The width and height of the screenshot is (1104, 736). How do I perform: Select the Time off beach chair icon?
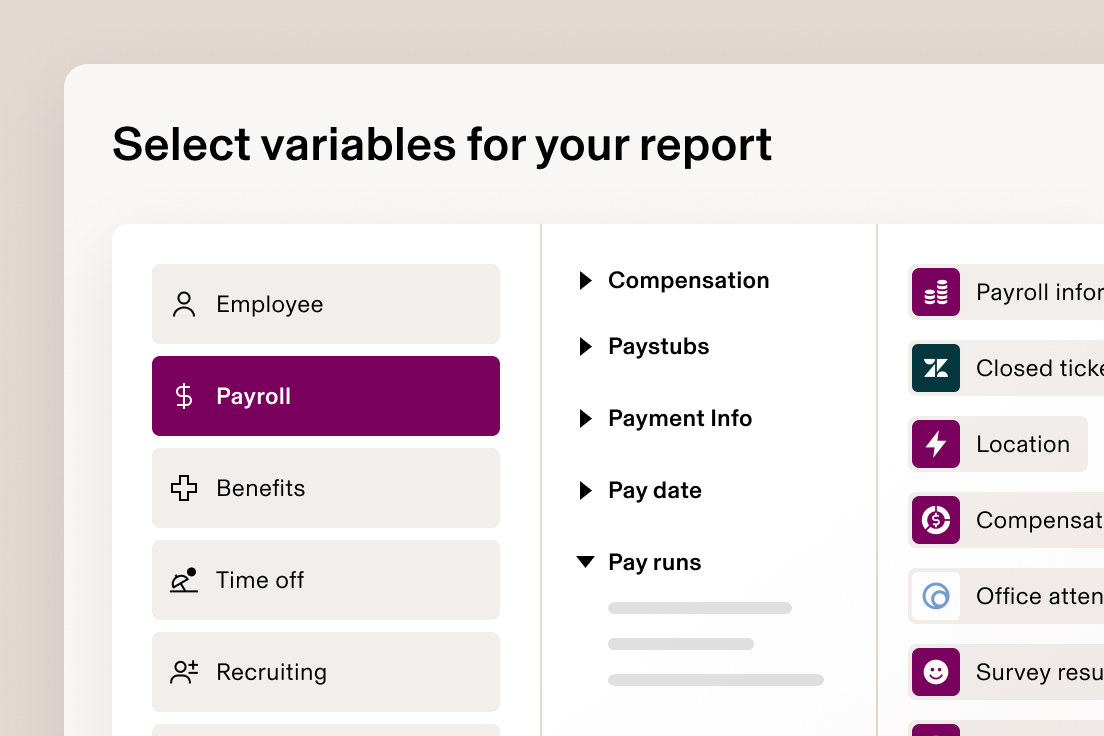coord(183,579)
